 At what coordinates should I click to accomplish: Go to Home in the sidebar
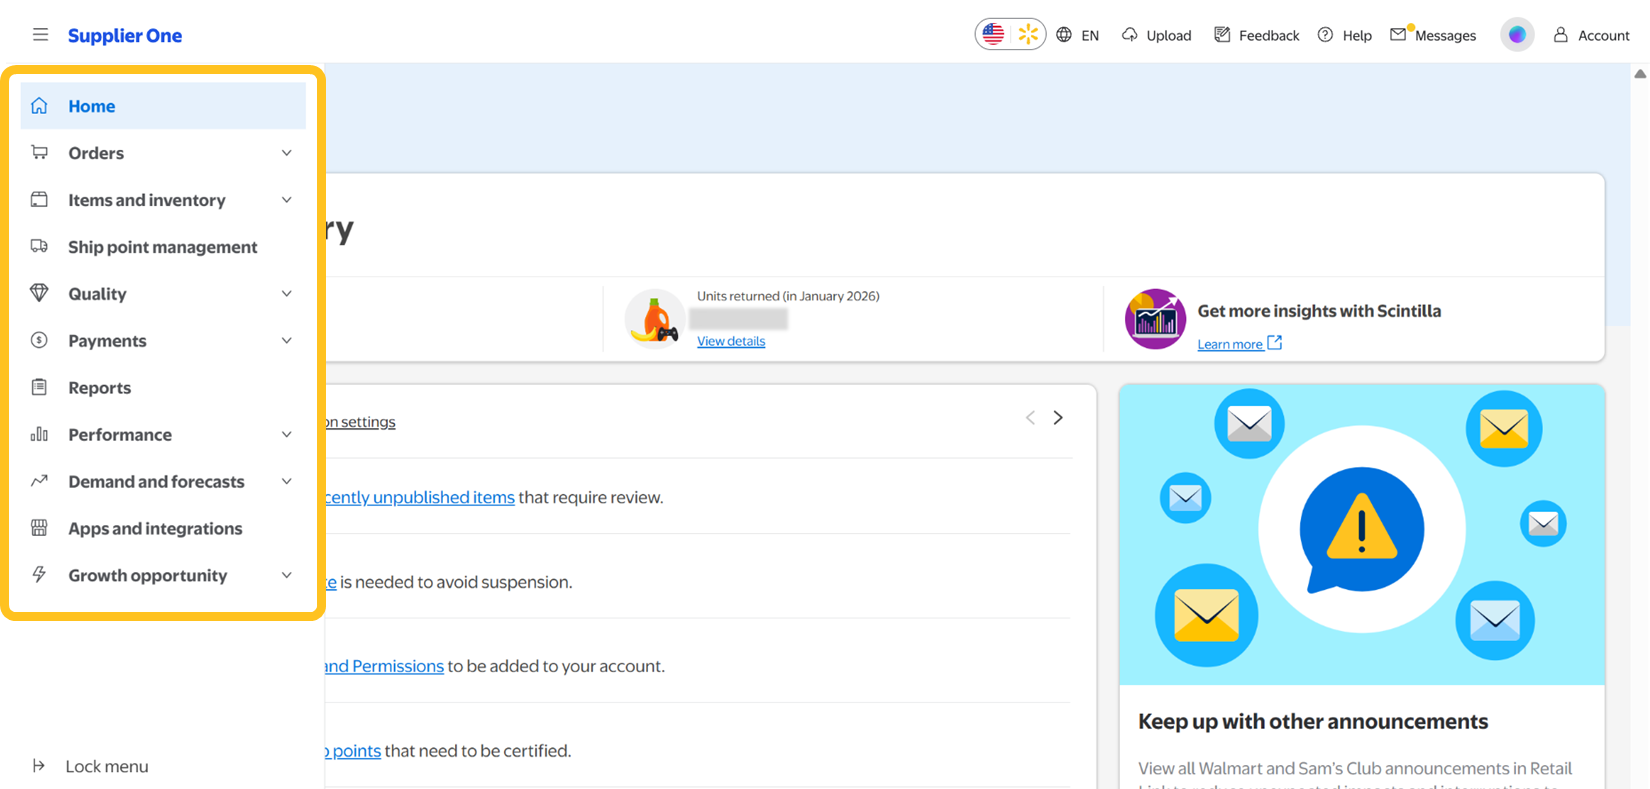pyautogui.click(x=163, y=106)
